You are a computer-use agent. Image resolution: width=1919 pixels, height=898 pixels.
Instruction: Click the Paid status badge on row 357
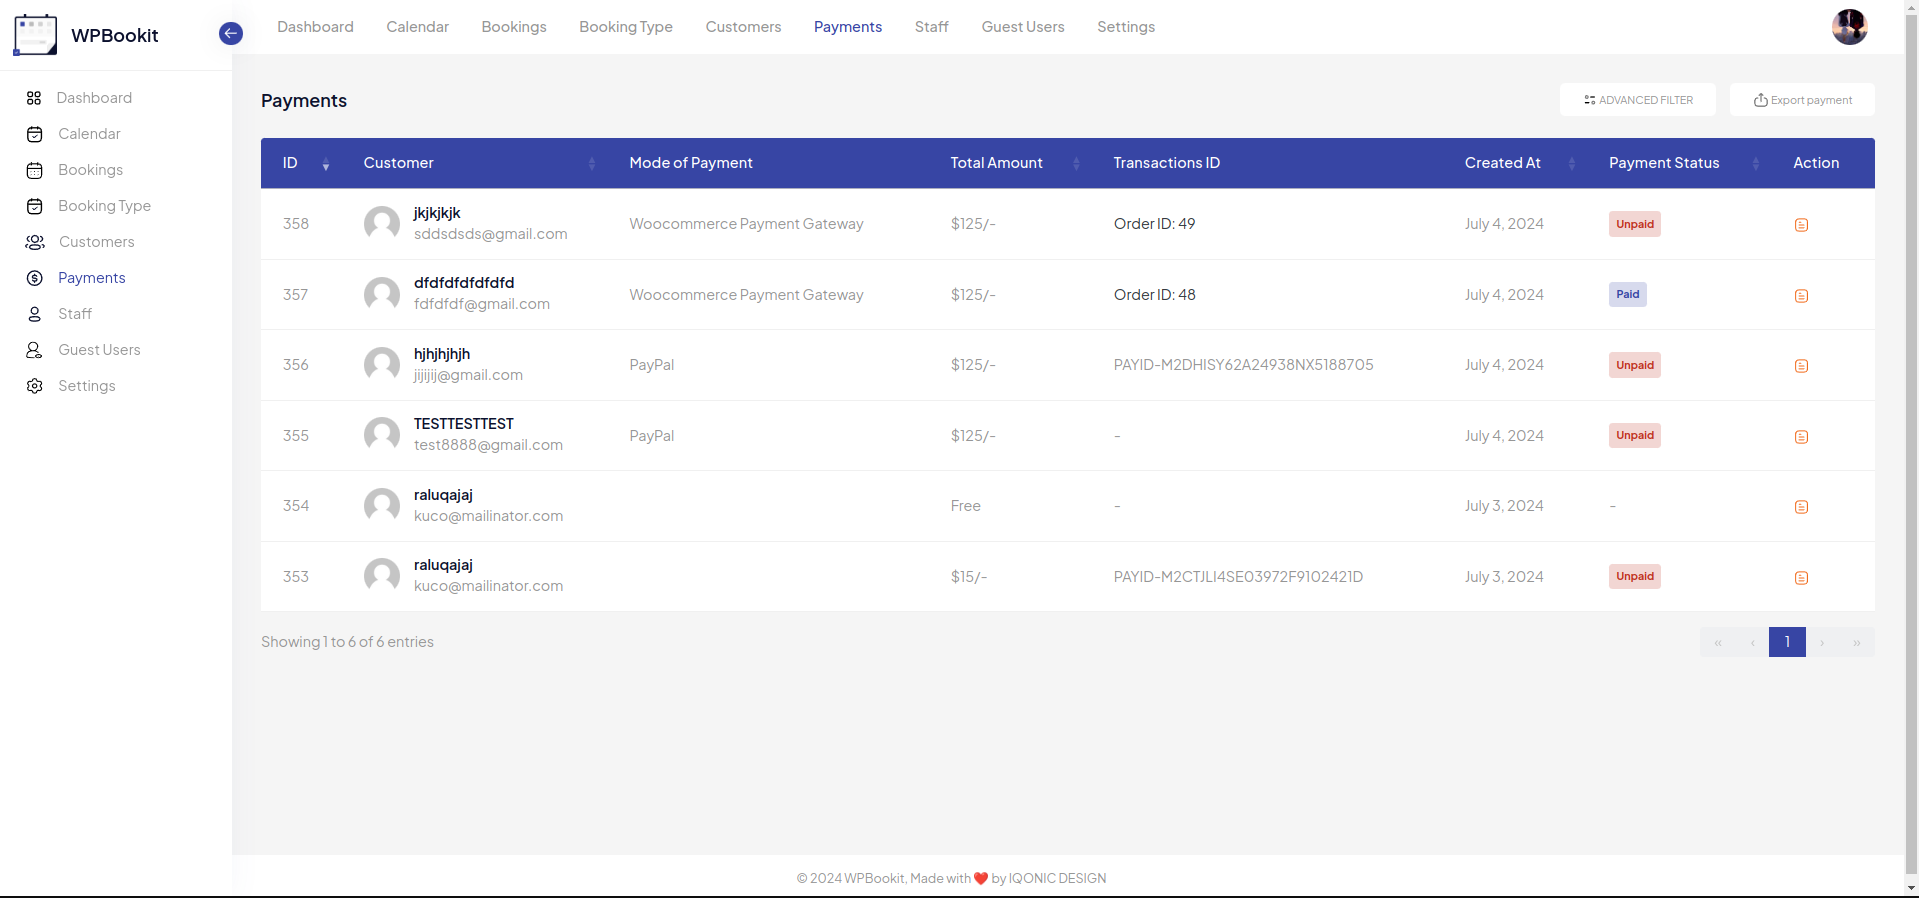[1628, 294]
